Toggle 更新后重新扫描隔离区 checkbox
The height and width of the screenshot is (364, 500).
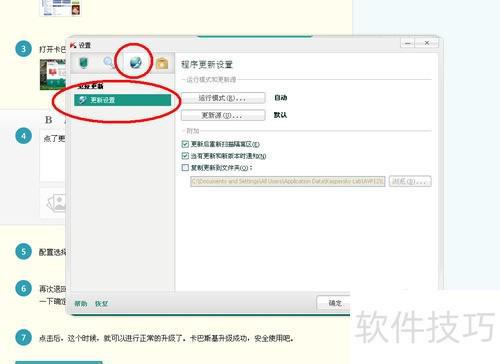[185, 144]
